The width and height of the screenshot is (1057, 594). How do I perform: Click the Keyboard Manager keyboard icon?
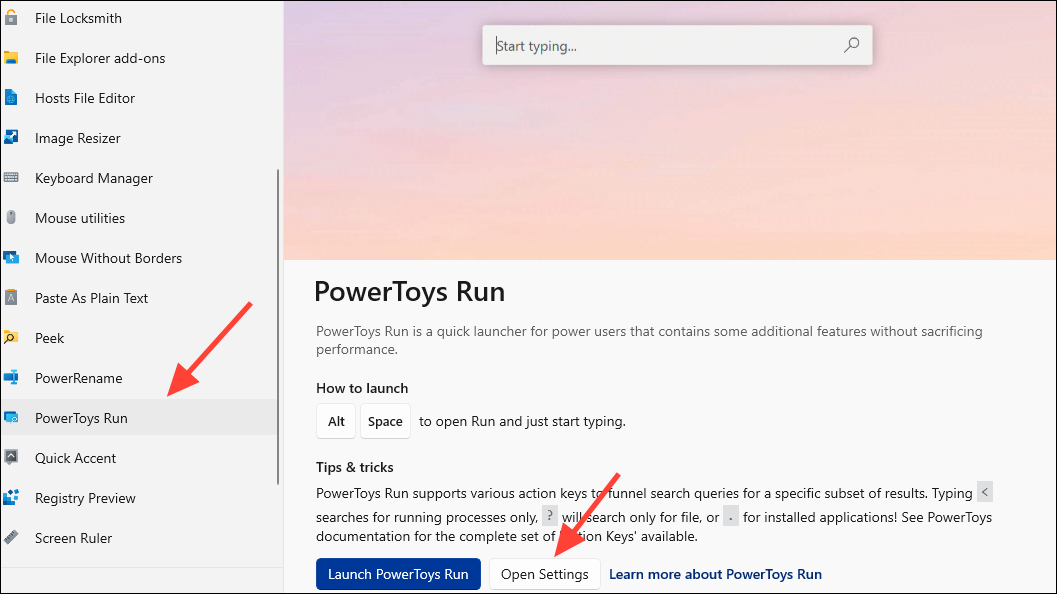pos(11,177)
